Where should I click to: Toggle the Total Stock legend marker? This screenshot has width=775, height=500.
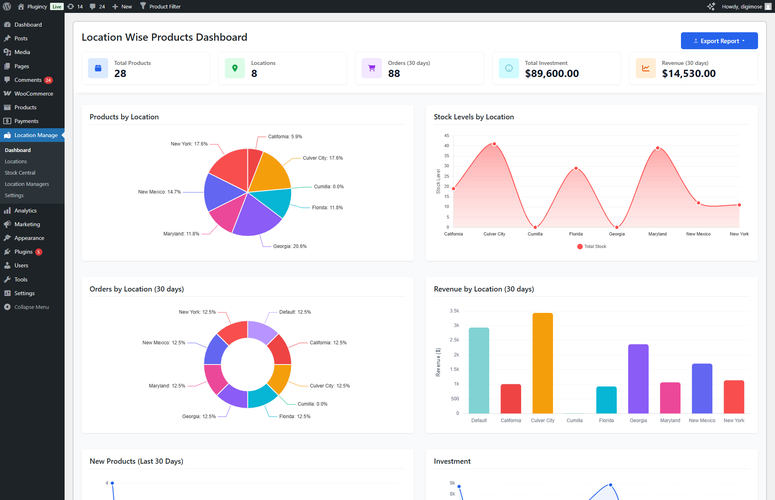[580, 247]
